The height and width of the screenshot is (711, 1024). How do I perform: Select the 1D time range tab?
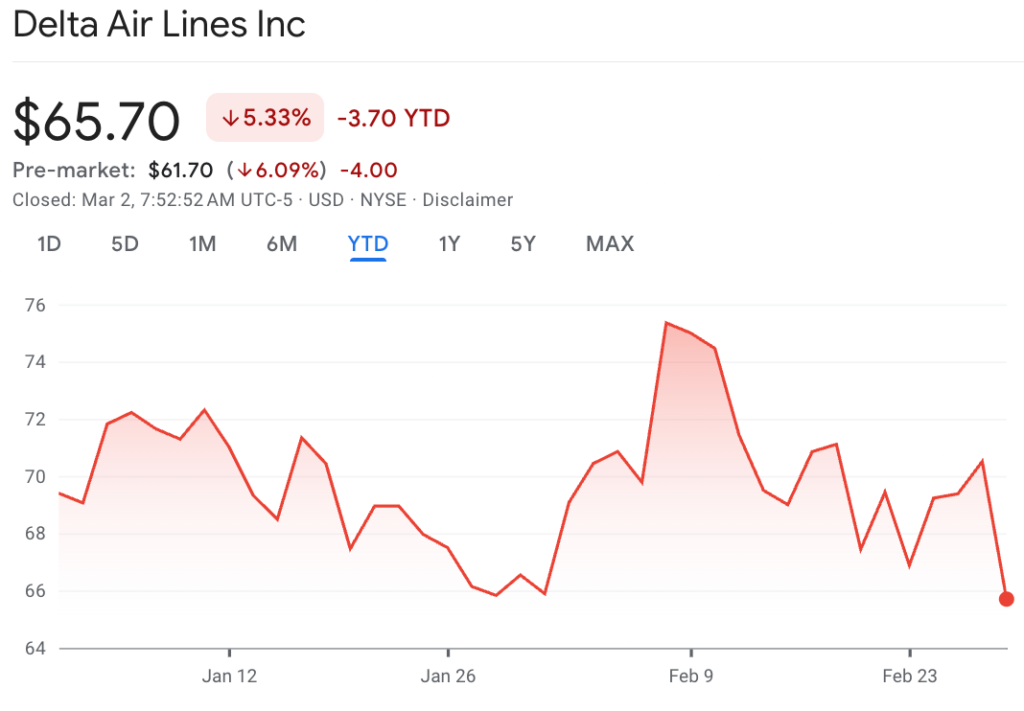pyautogui.click(x=49, y=244)
